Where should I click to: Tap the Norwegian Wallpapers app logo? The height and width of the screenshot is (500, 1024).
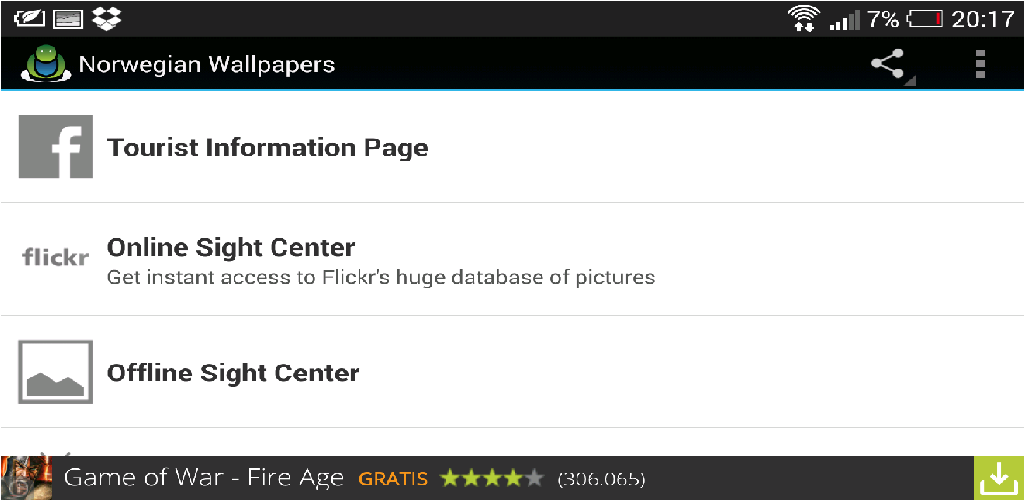tap(44, 65)
